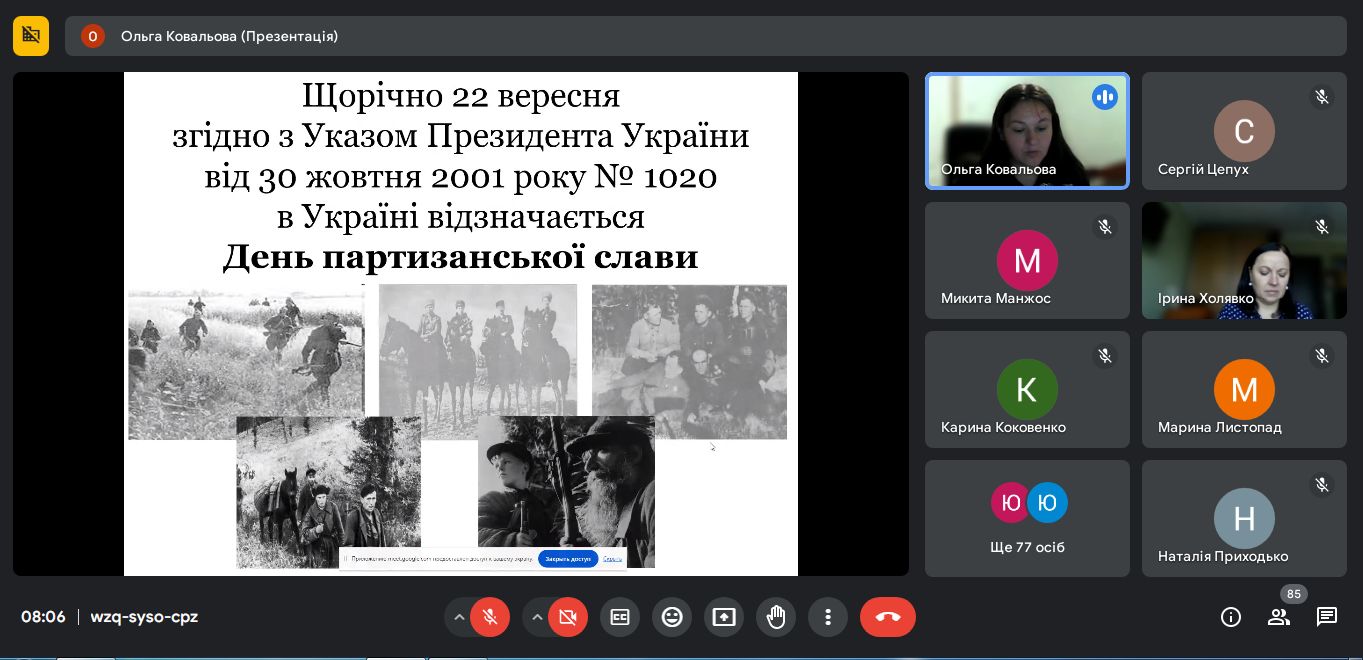This screenshot has width=1363, height=660.
Task: Open the chat panel
Action: click(x=1327, y=617)
